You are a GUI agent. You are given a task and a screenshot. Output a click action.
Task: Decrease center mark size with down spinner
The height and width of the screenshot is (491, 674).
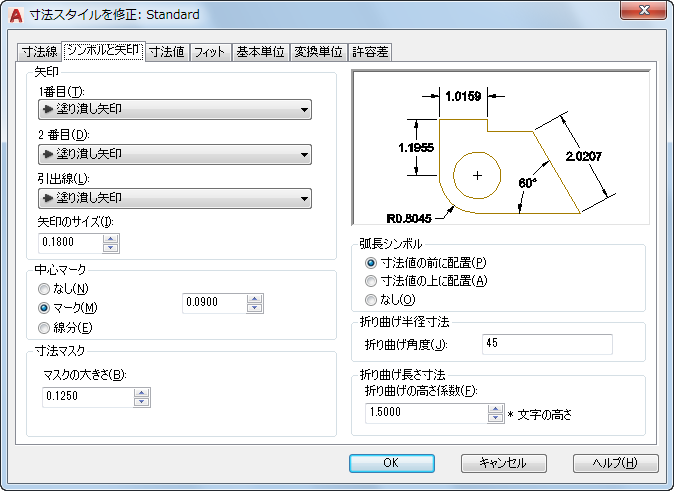(255, 308)
